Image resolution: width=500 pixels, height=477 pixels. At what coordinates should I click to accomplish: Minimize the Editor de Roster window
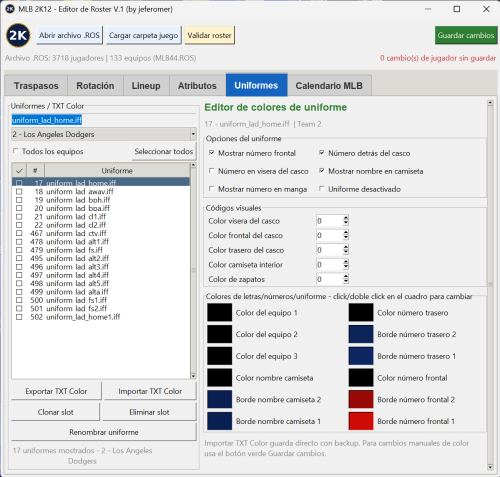pyautogui.click(x=428, y=9)
